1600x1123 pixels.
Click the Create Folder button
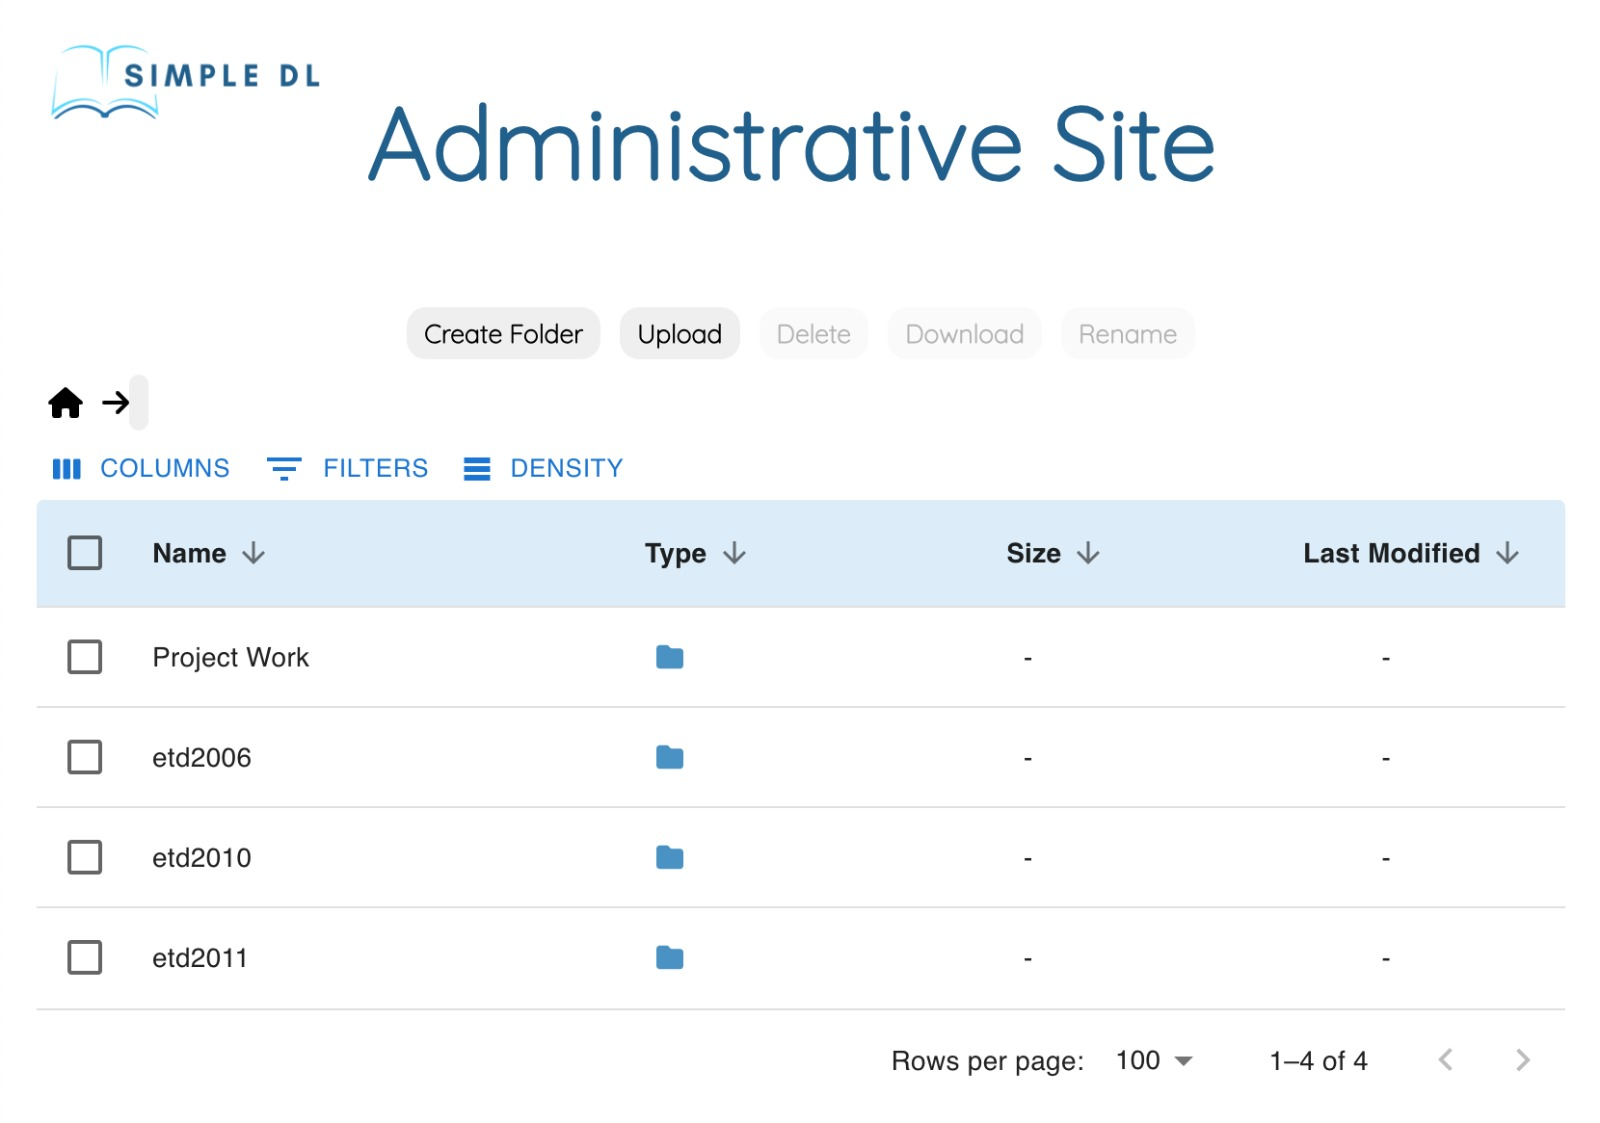tap(503, 334)
